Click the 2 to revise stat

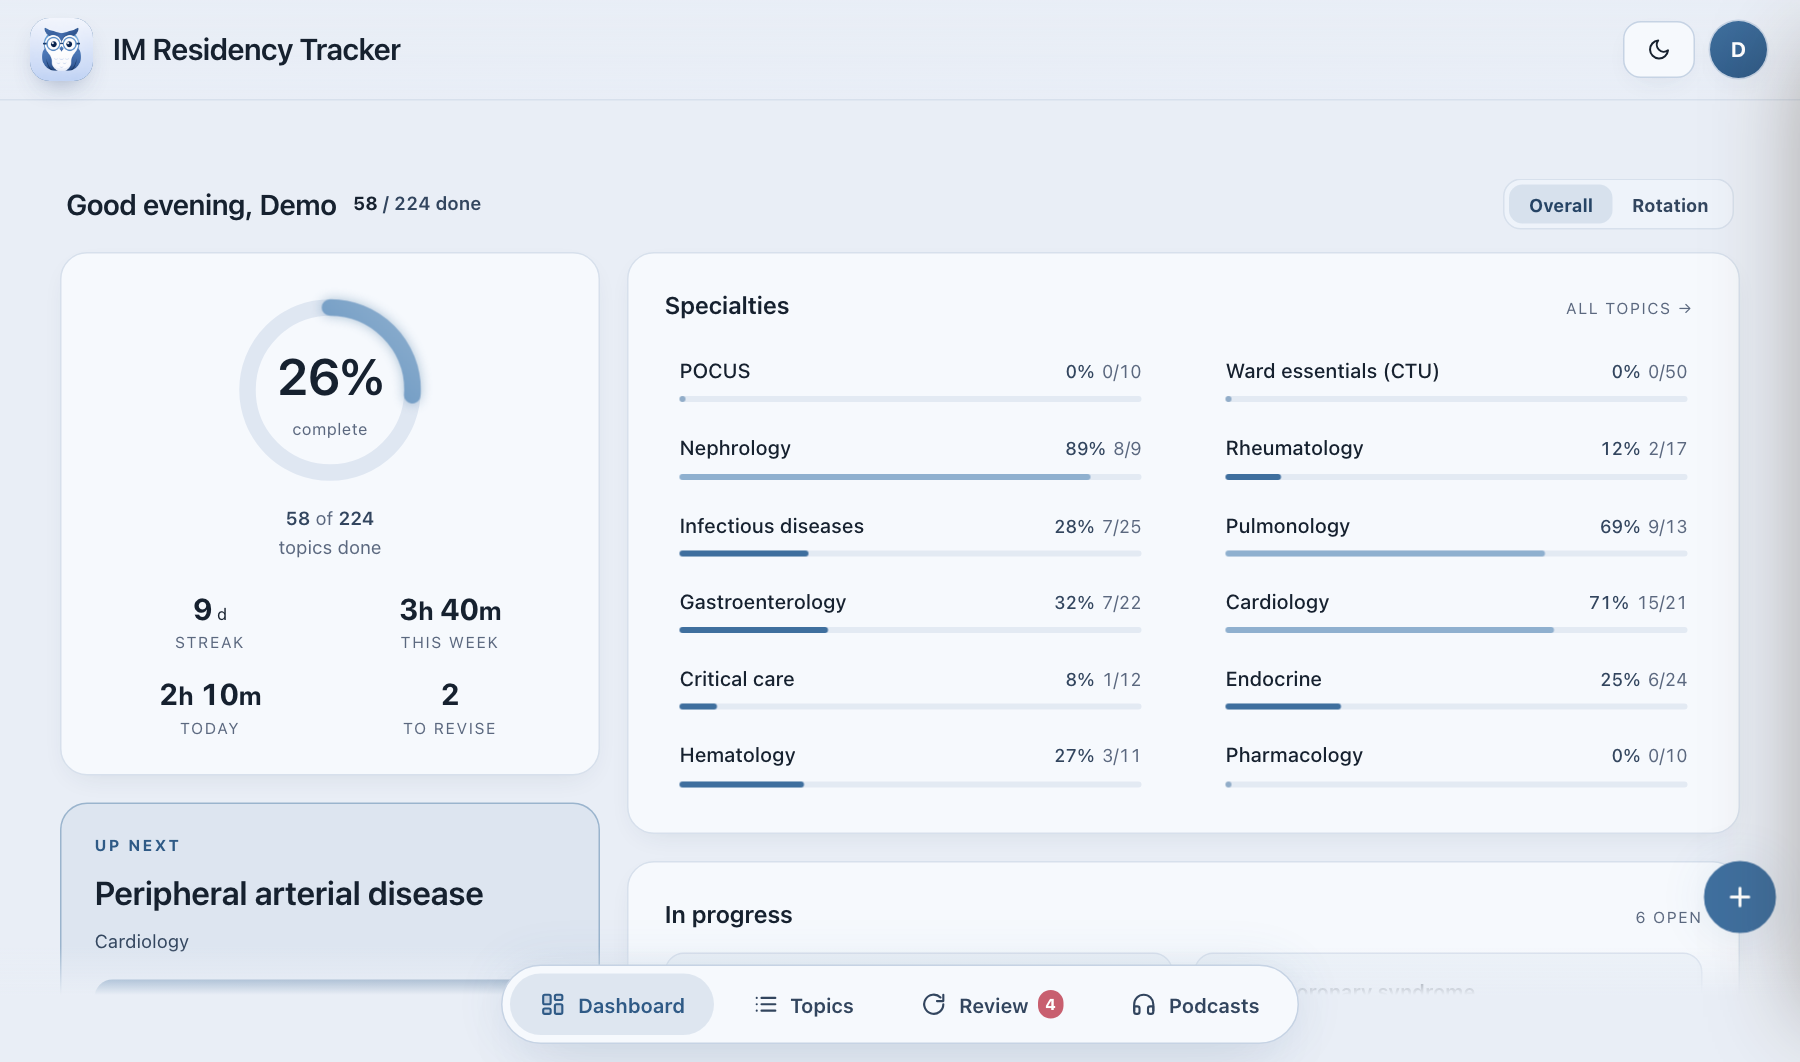pos(450,708)
